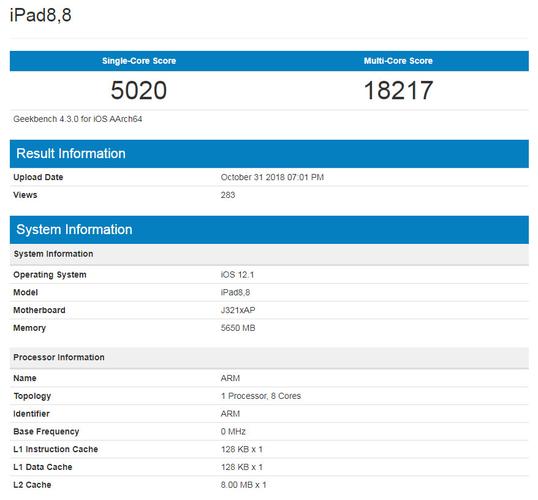Click the iOS 12.1 value
The height and width of the screenshot is (500, 538).
(x=237, y=275)
